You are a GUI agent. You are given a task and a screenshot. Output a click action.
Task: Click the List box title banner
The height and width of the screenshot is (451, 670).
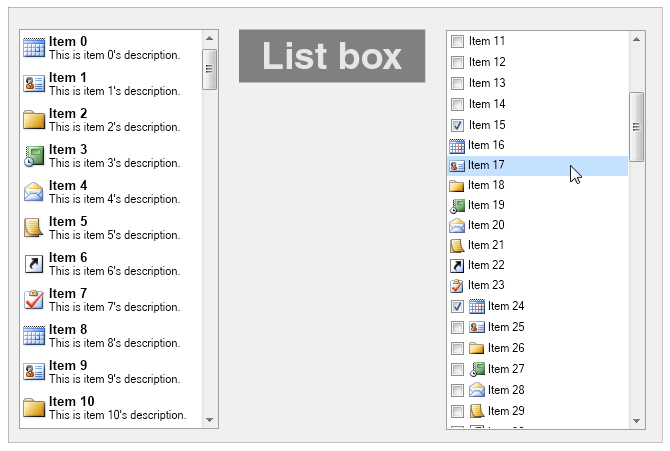(x=332, y=56)
